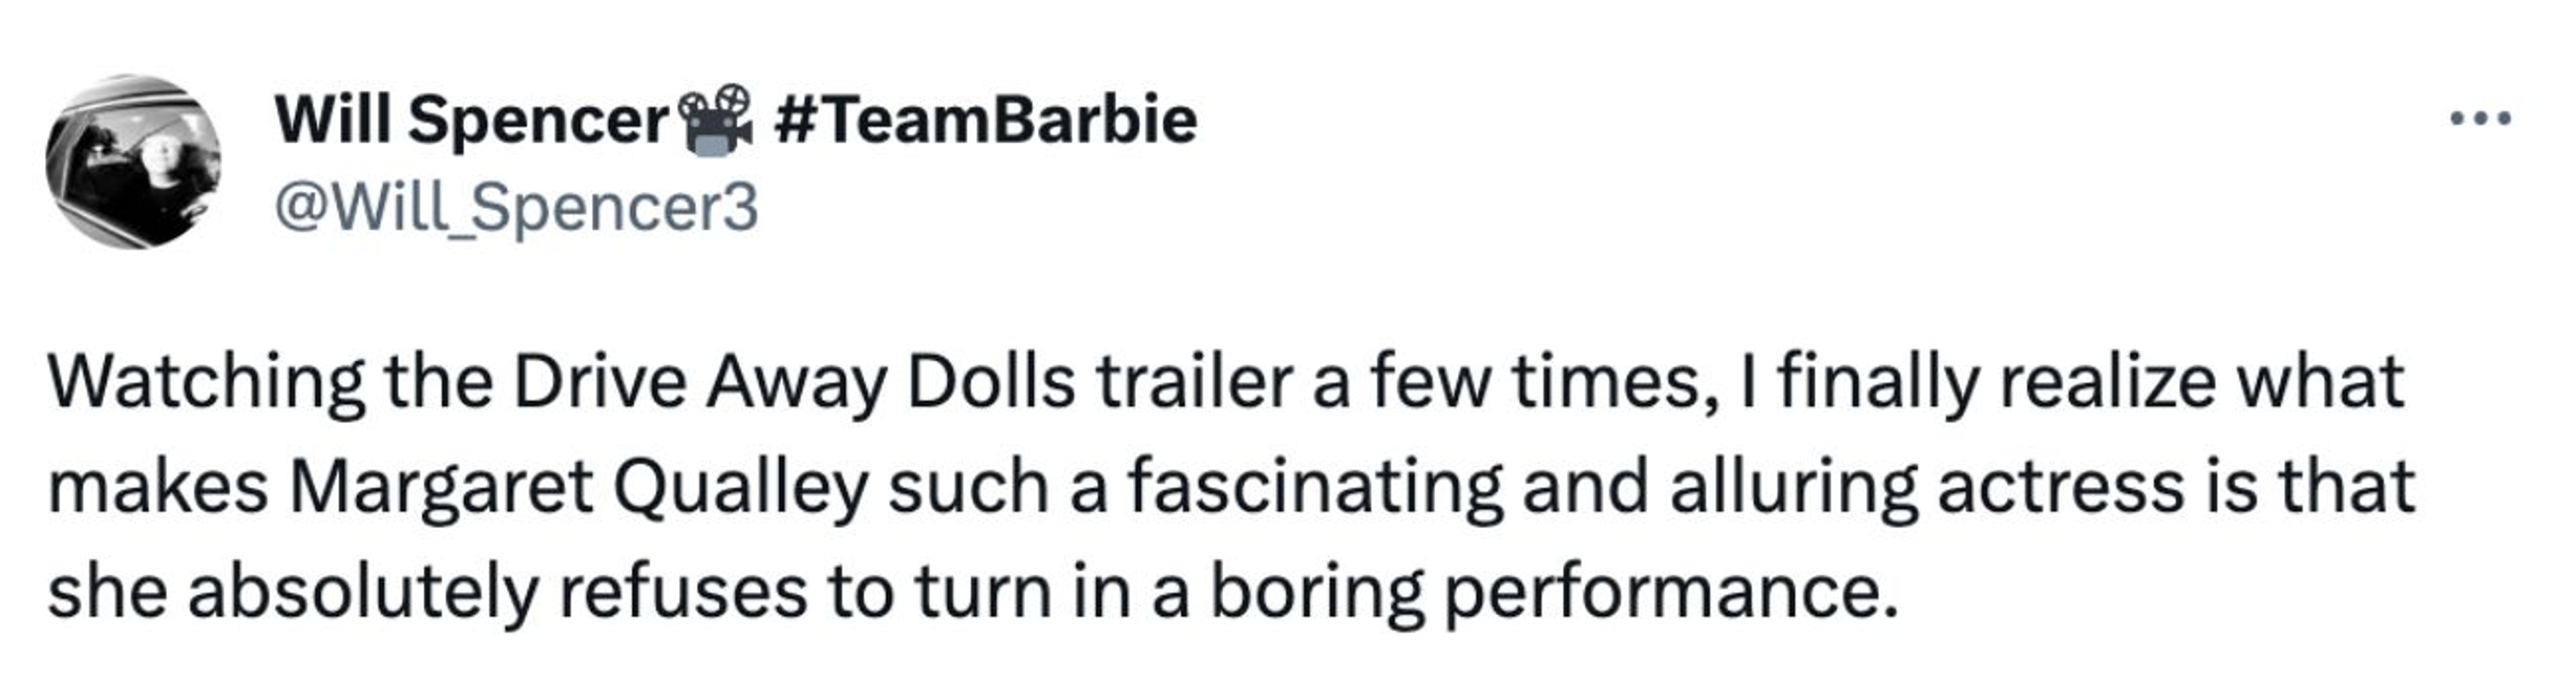Click the name "Margaret Qualley" in the tweet

tap(580, 488)
